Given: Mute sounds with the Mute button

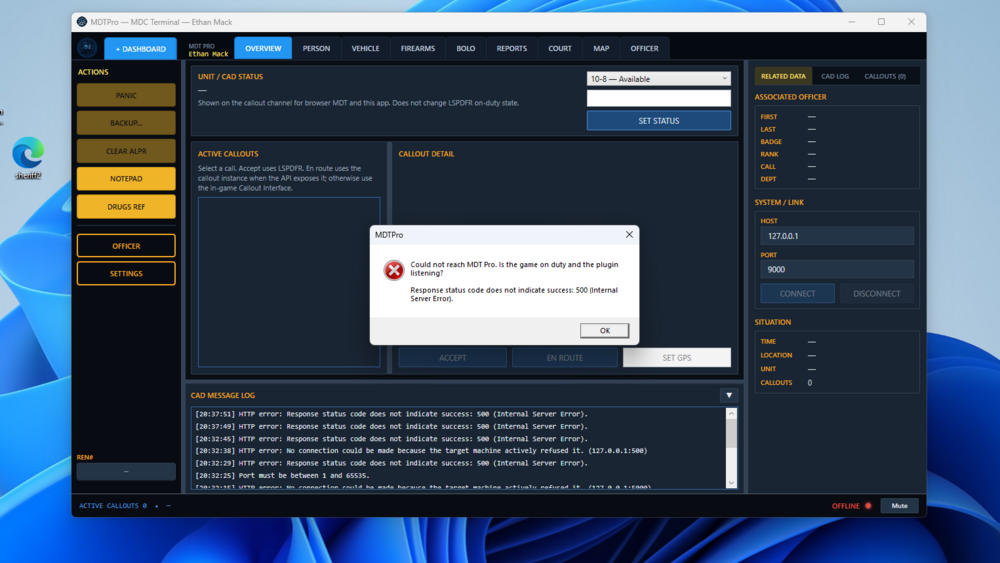Looking at the screenshot, I should pos(899,506).
